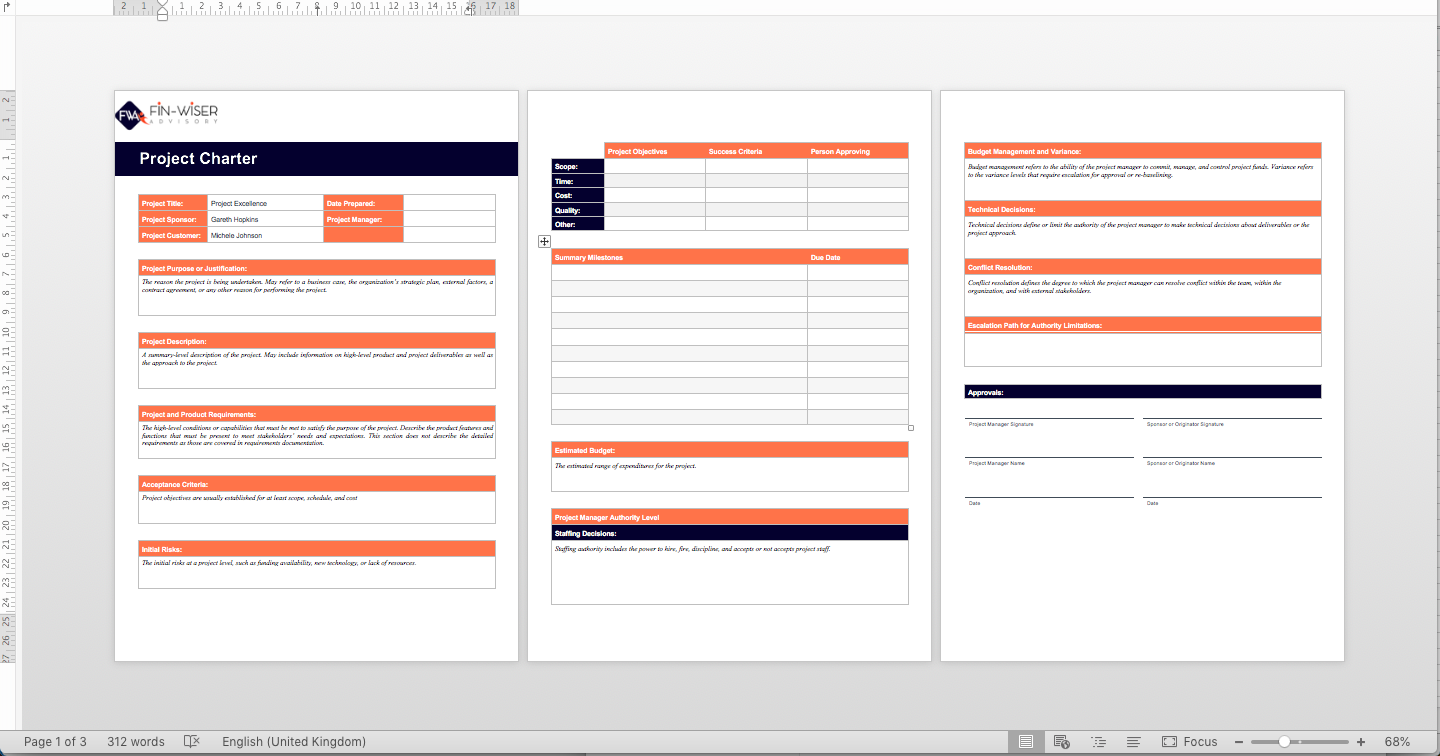Switch to Draft view
1440x756 pixels.
click(x=1133, y=741)
